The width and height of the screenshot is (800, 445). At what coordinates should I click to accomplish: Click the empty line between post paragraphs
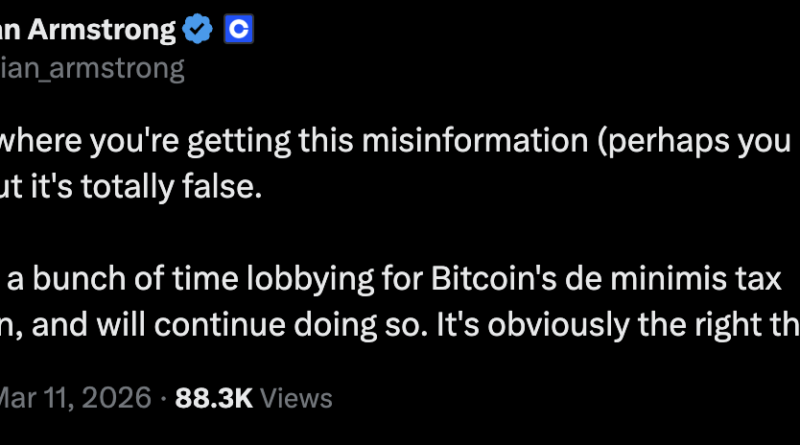[x=300, y=235]
